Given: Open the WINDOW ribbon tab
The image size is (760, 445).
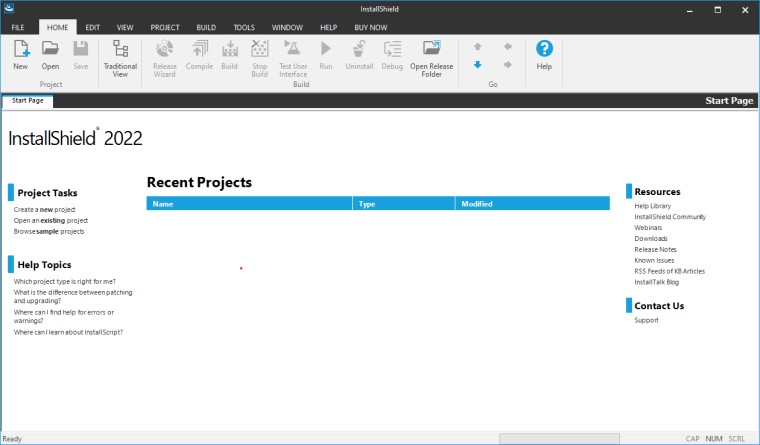Looking at the screenshot, I should tap(287, 28).
